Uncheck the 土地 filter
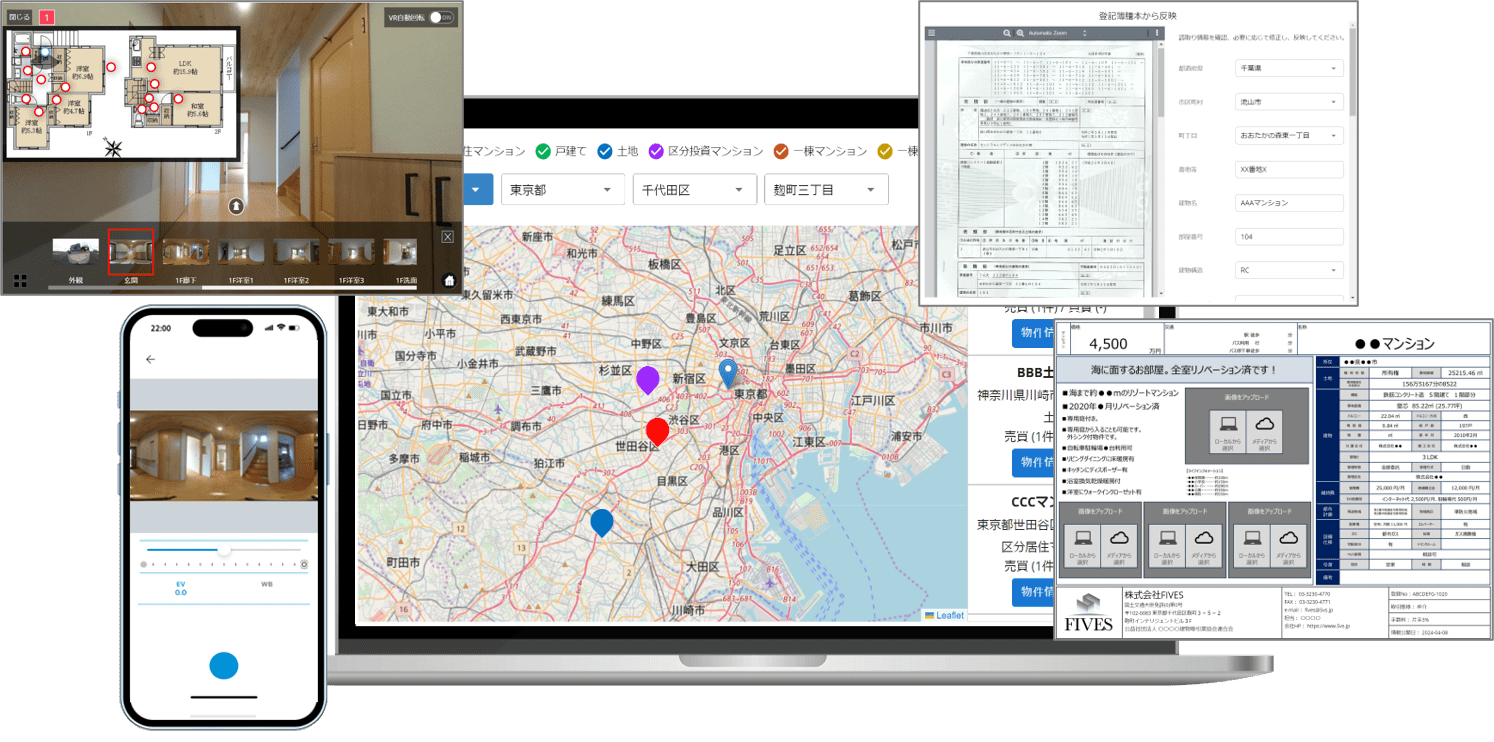1494x742 pixels. click(604, 151)
